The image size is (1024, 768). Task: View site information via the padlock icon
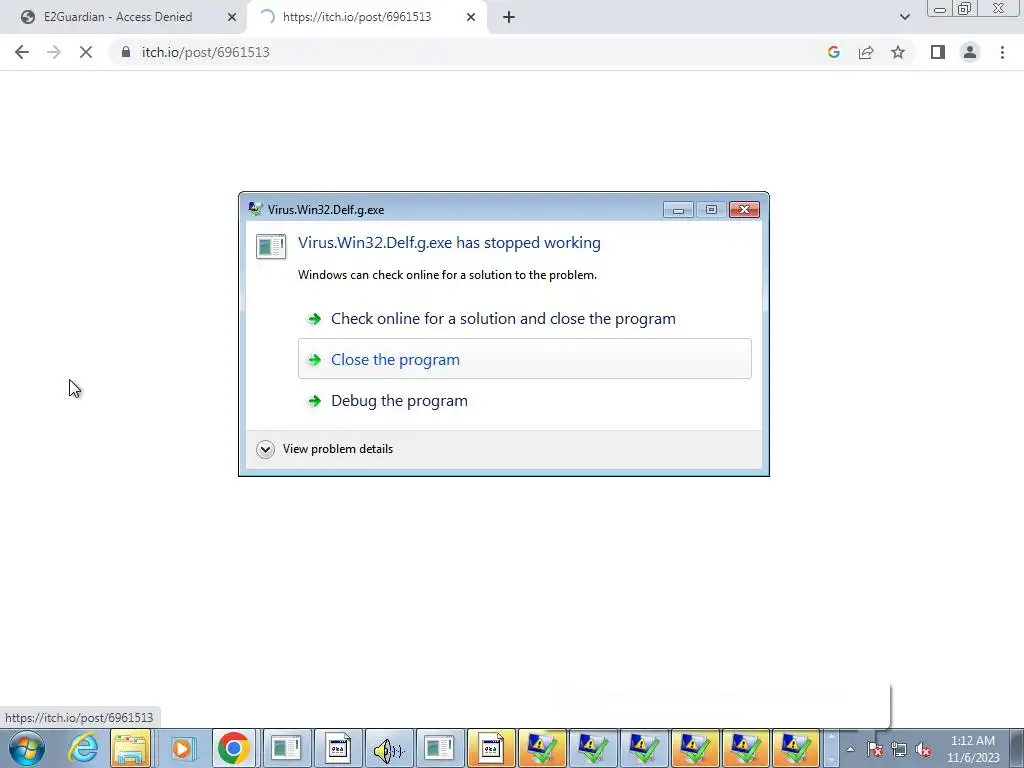[x=126, y=52]
